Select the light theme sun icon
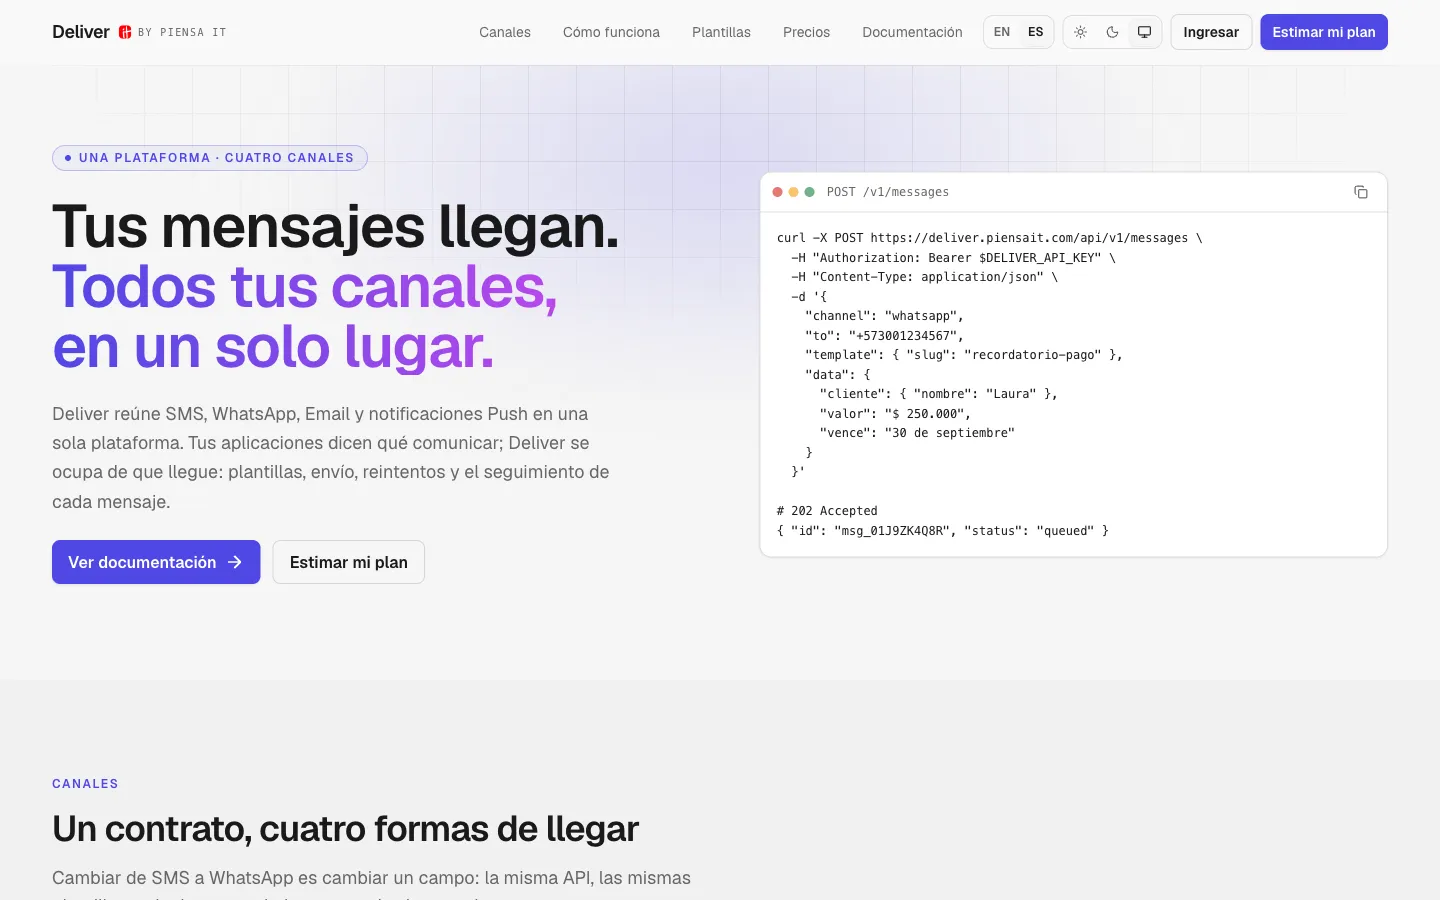1440x900 pixels. (x=1080, y=32)
